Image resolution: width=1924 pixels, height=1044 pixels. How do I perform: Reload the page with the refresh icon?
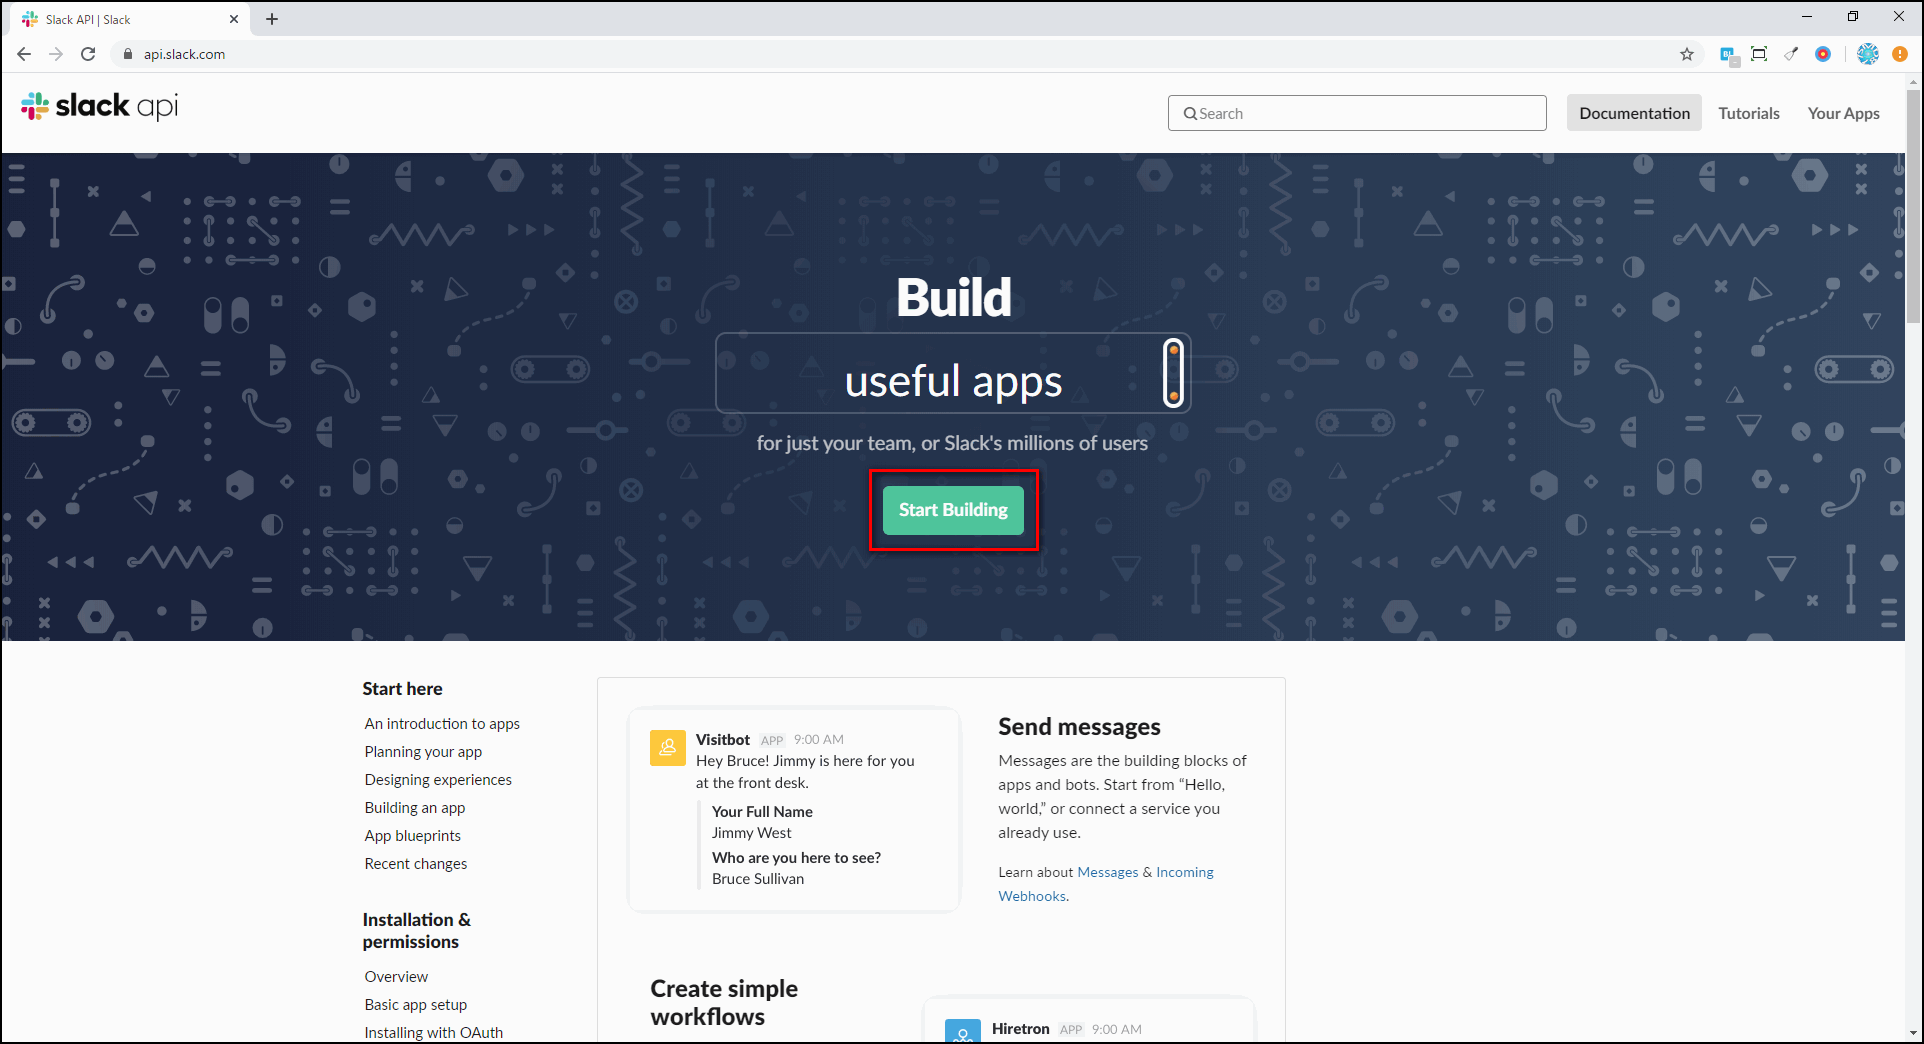coord(88,54)
